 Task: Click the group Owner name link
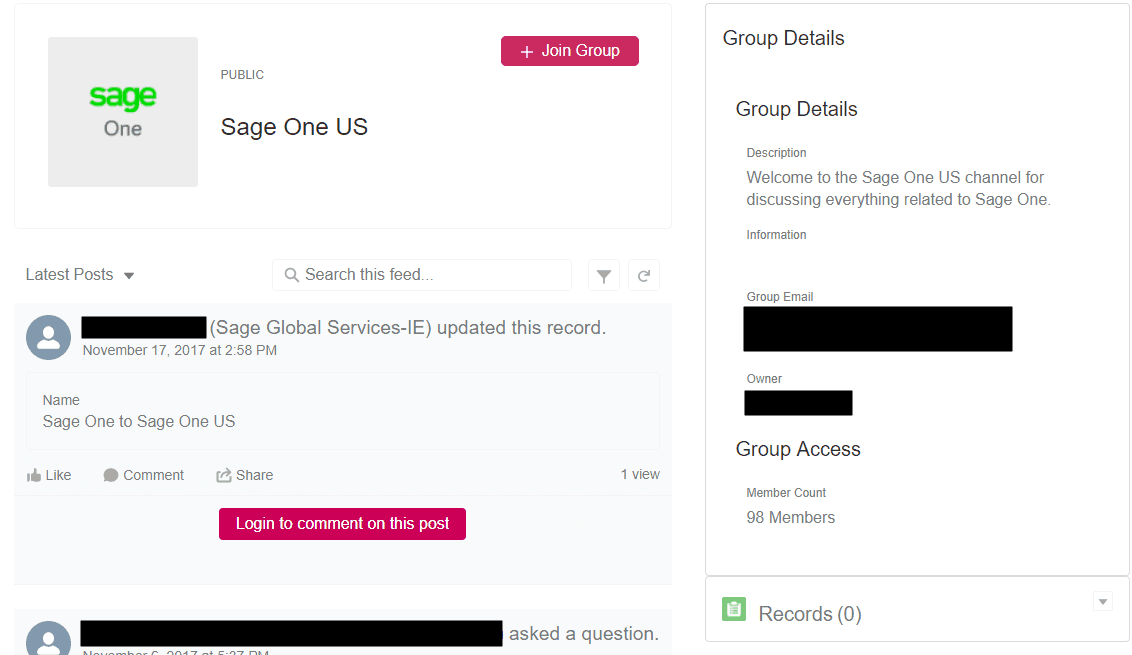point(798,403)
